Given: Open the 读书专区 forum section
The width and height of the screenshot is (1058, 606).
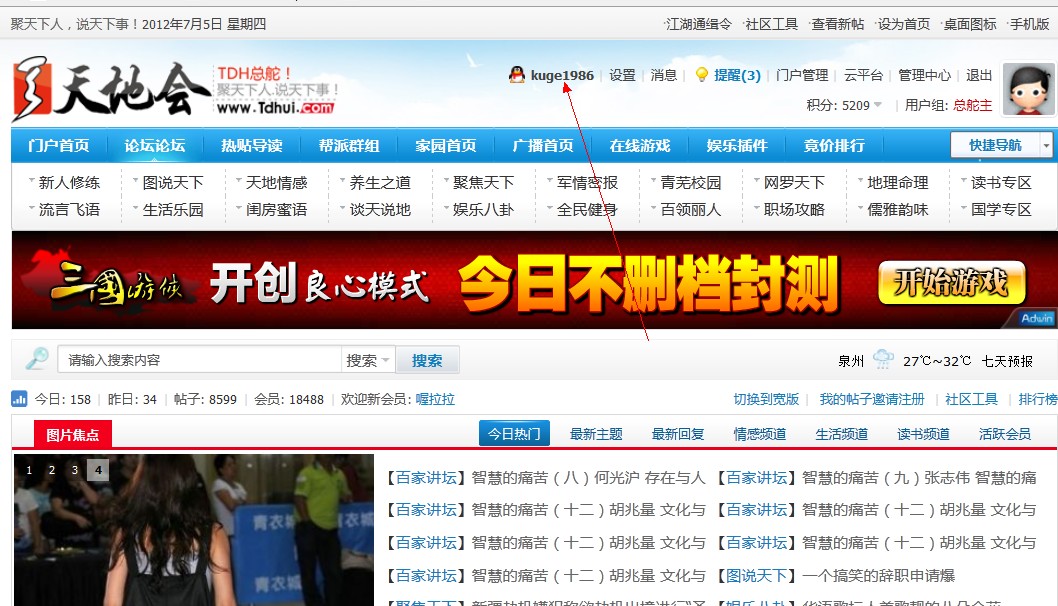Looking at the screenshot, I should coord(1001,182).
